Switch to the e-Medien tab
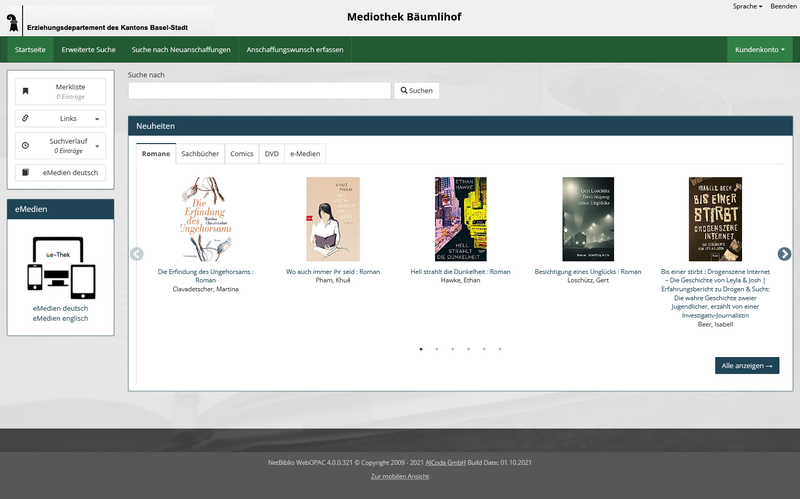 305,154
